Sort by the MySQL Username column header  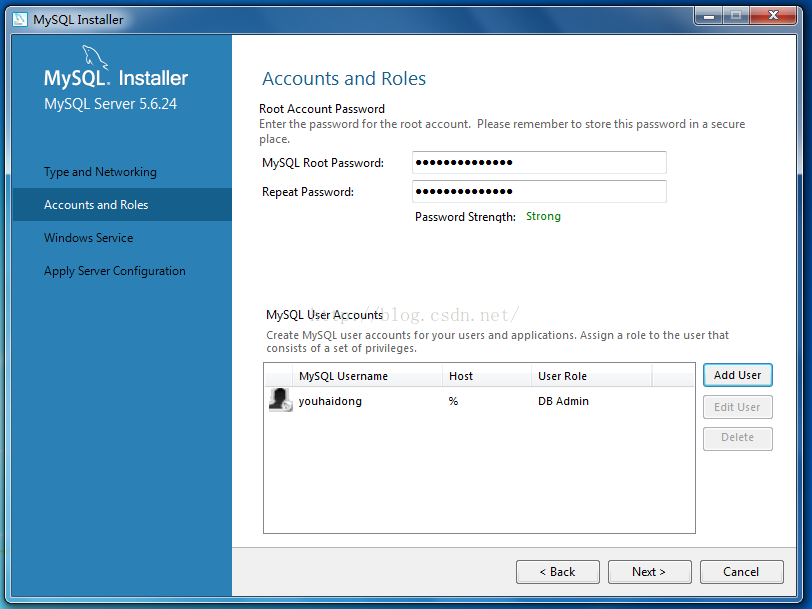click(368, 376)
